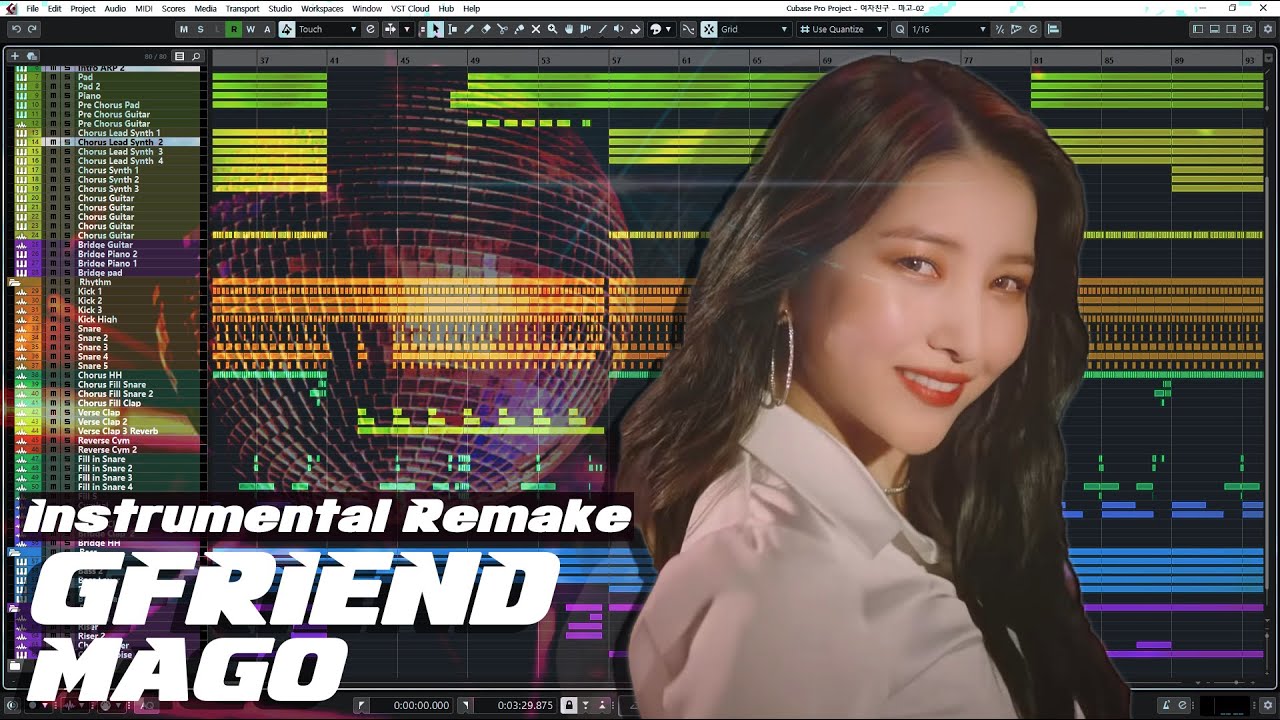Select the Bridge Piano 2 track
Image resolution: width=1280 pixels, height=720 pixels.
[108, 254]
